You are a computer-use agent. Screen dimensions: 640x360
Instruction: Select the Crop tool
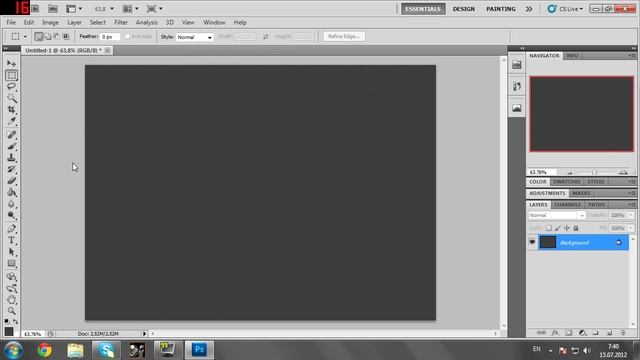[11, 109]
